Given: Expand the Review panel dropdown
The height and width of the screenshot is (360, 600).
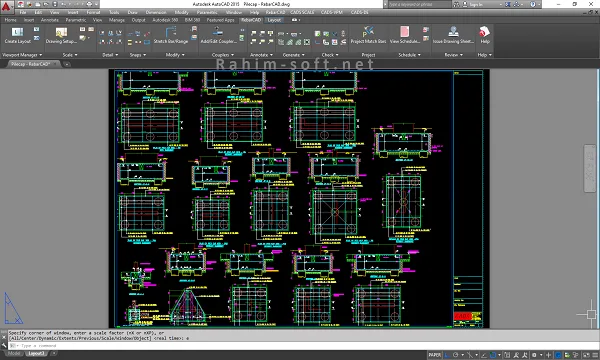Looking at the screenshot, I should click(x=453, y=55).
